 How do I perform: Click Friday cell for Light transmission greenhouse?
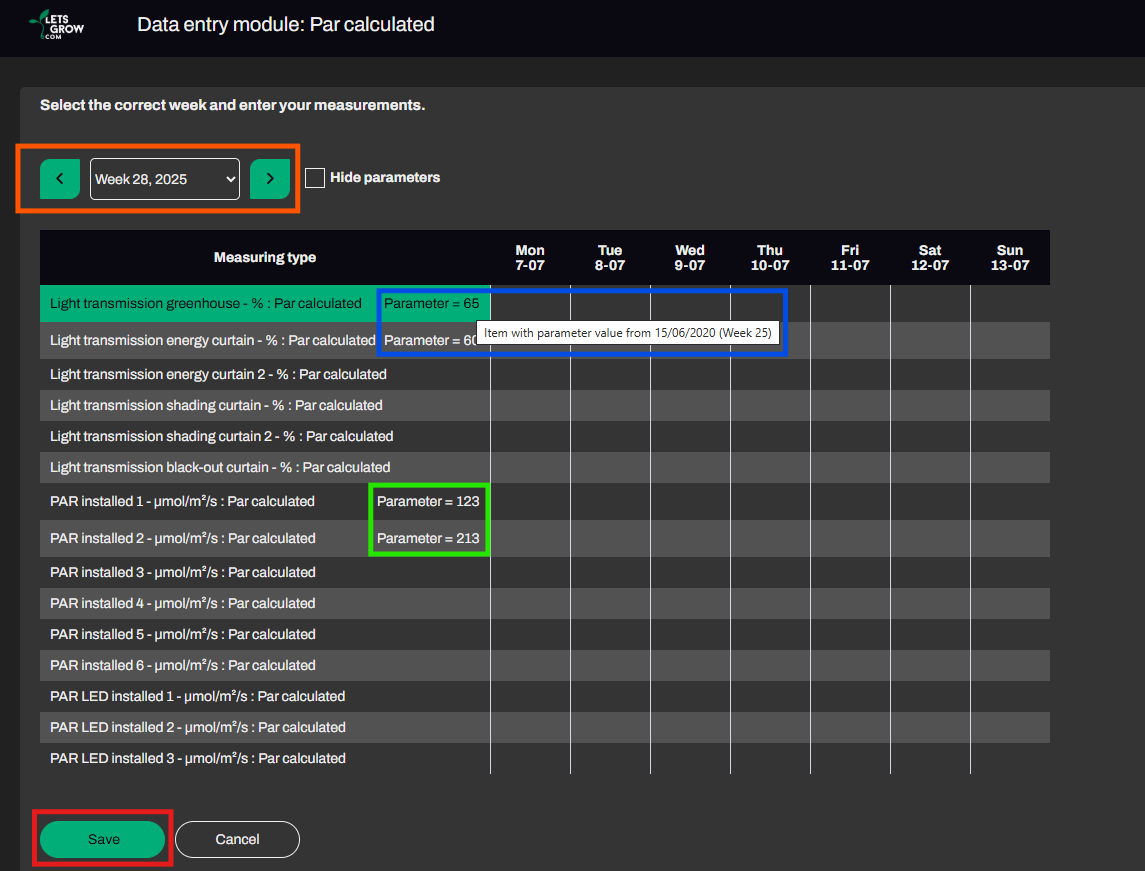[850, 303]
